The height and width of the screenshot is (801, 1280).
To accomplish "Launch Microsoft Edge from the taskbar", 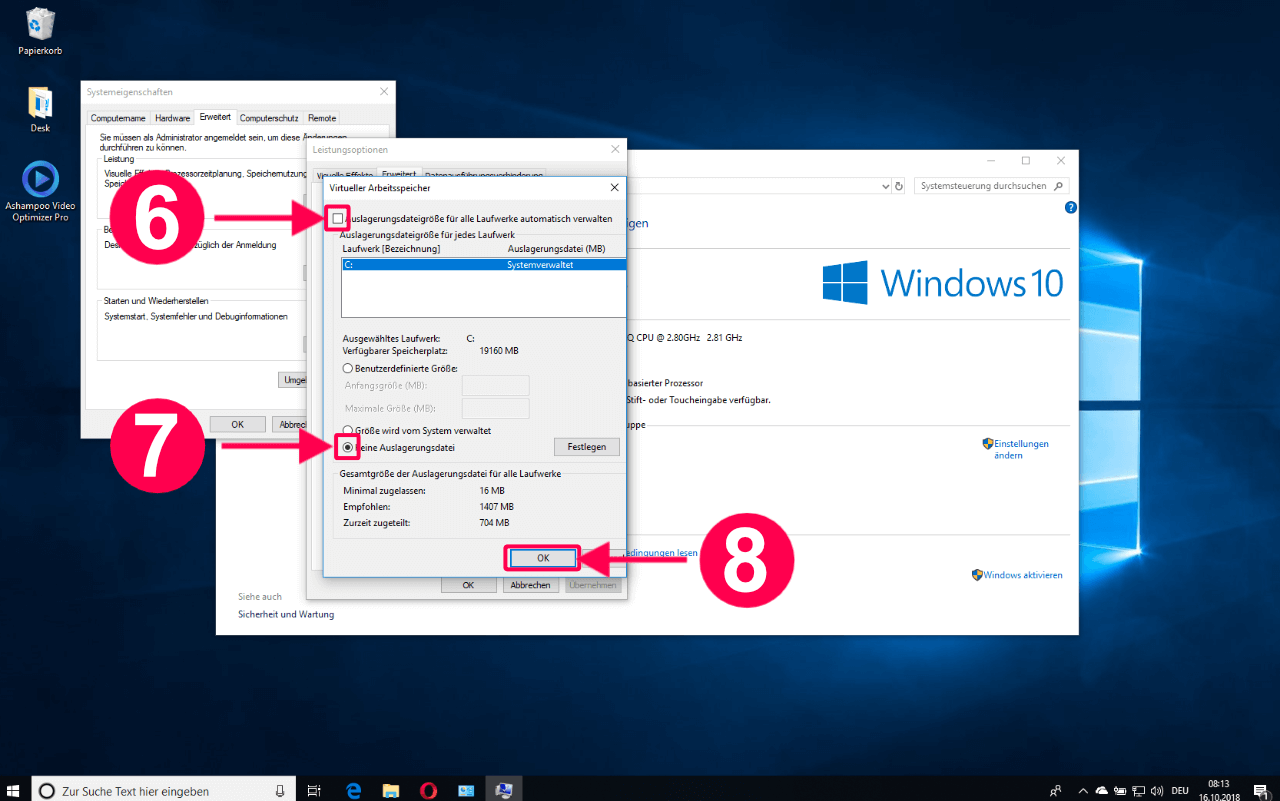I will [x=353, y=790].
